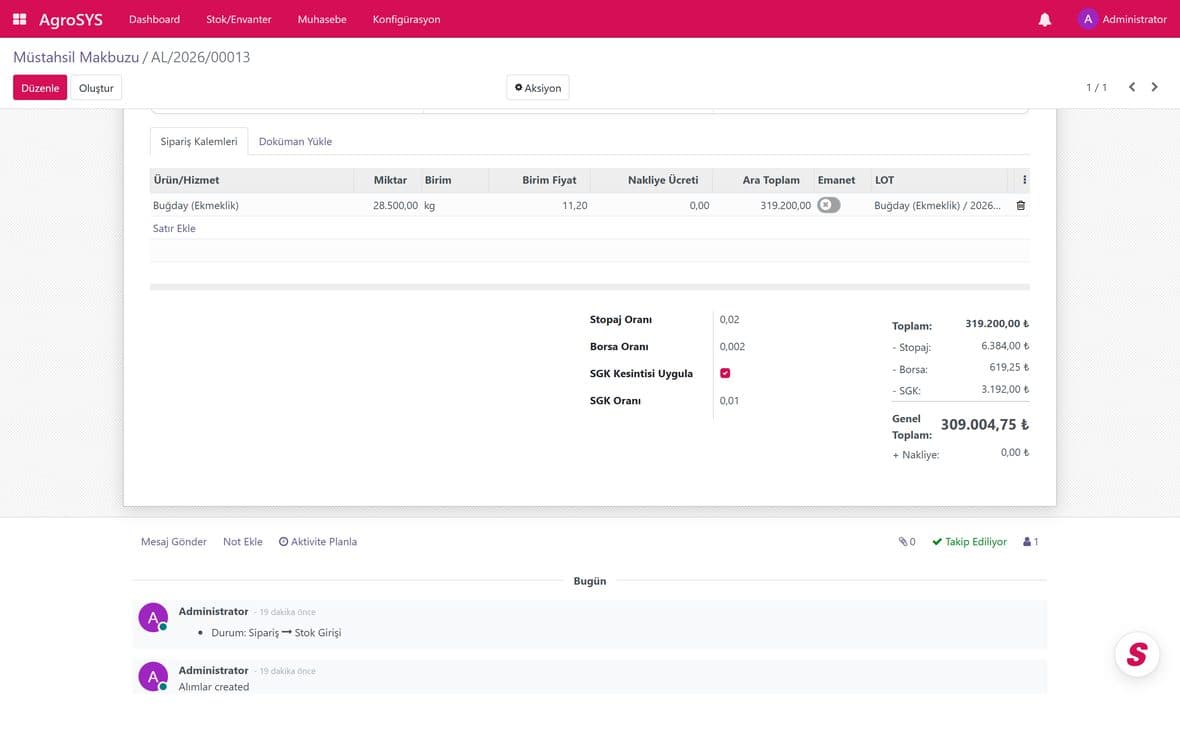
Task: Open the table column options menu
Action: tap(1024, 180)
